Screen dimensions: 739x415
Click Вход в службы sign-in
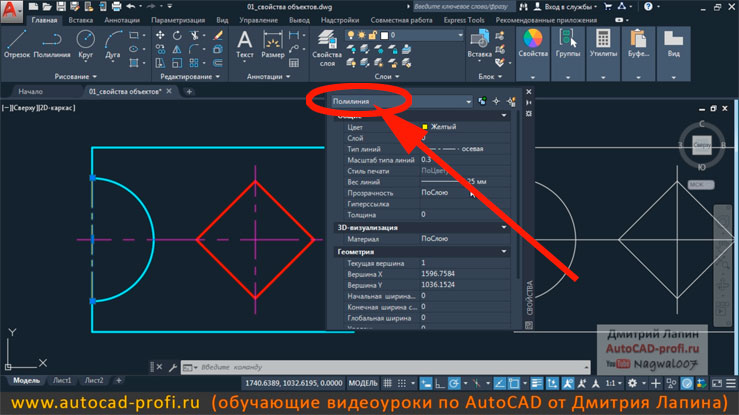tap(566, 7)
